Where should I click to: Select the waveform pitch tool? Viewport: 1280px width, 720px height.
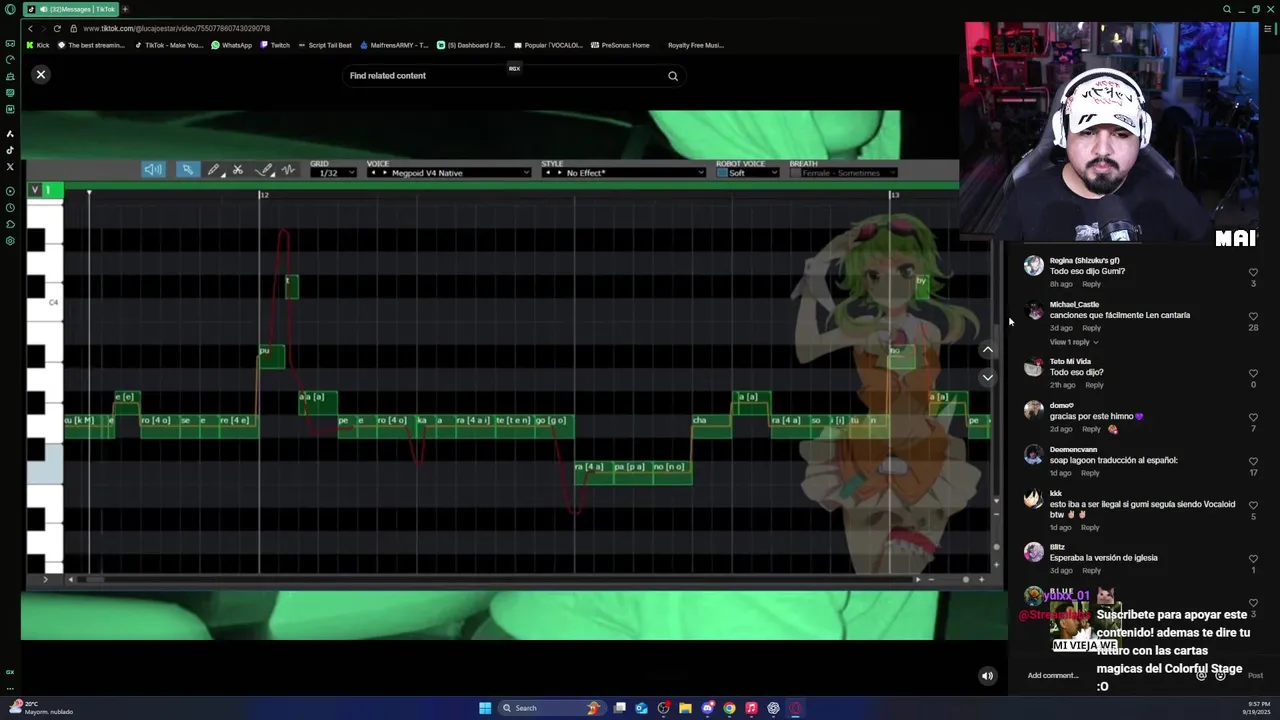[x=288, y=170]
